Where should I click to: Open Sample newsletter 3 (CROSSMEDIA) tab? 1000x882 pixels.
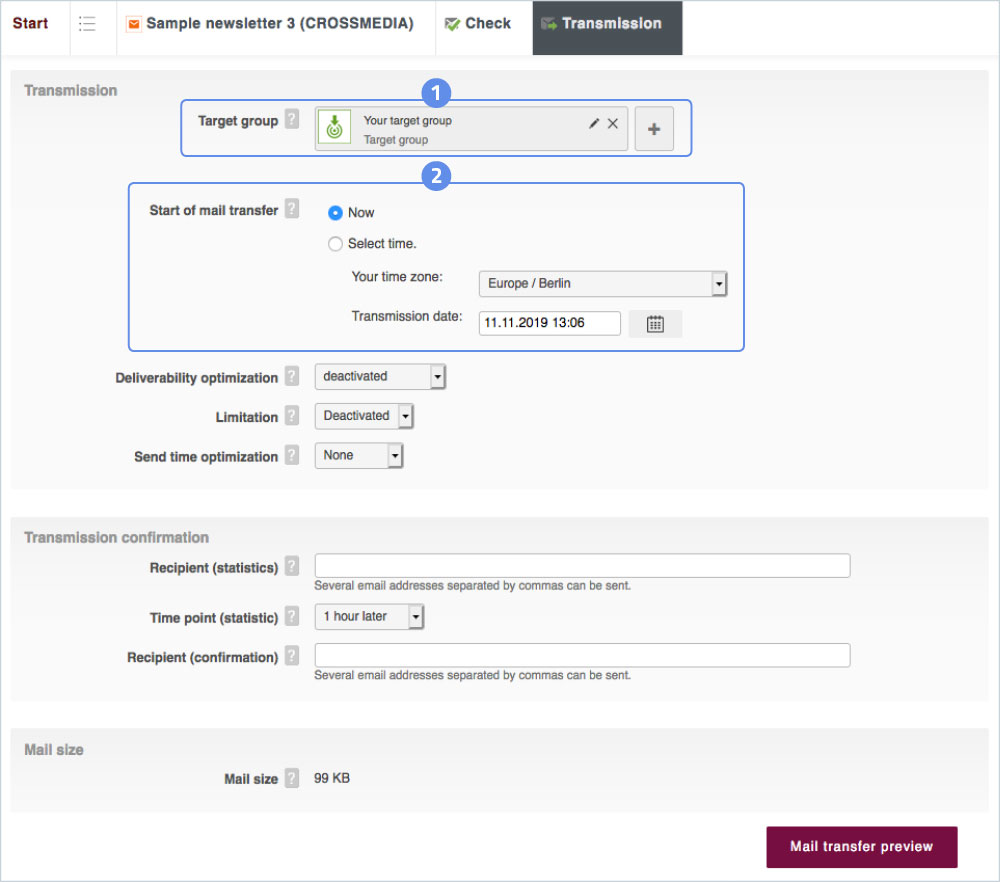pos(269,24)
